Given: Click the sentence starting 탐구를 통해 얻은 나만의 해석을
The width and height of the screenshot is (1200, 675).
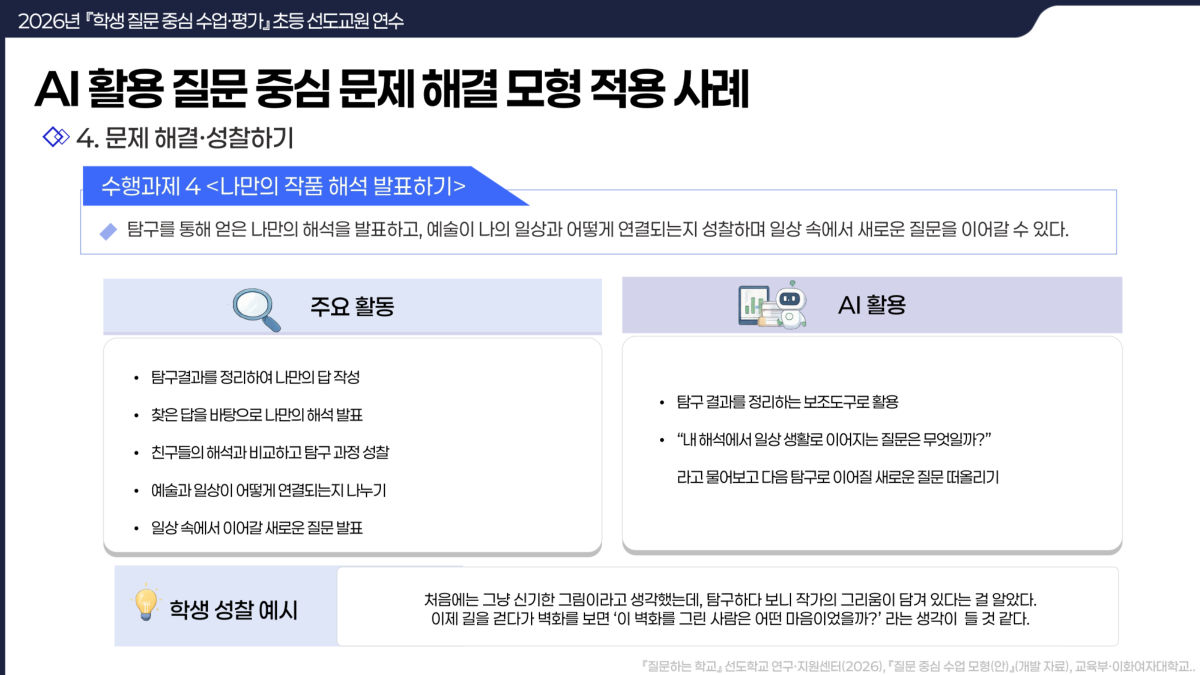Looking at the screenshot, I should pos(598,230).
